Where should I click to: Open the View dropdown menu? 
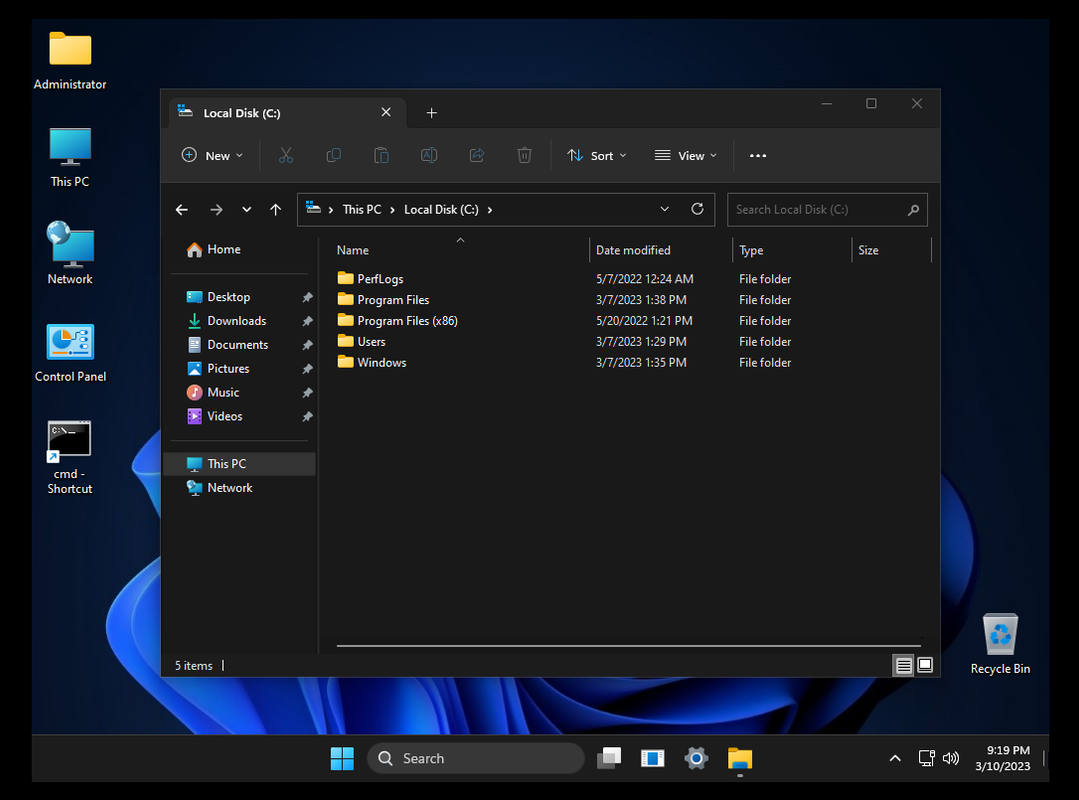click(685, 155)
